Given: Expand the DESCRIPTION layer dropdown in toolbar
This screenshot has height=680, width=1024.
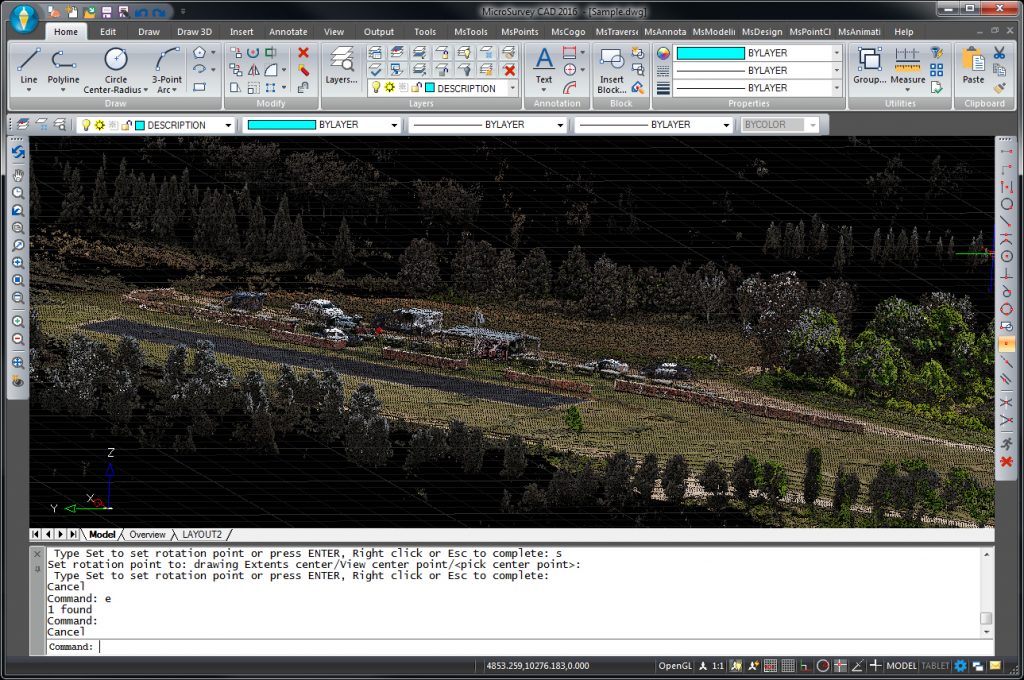Looking at the screenshot, I should click(229, 125).
